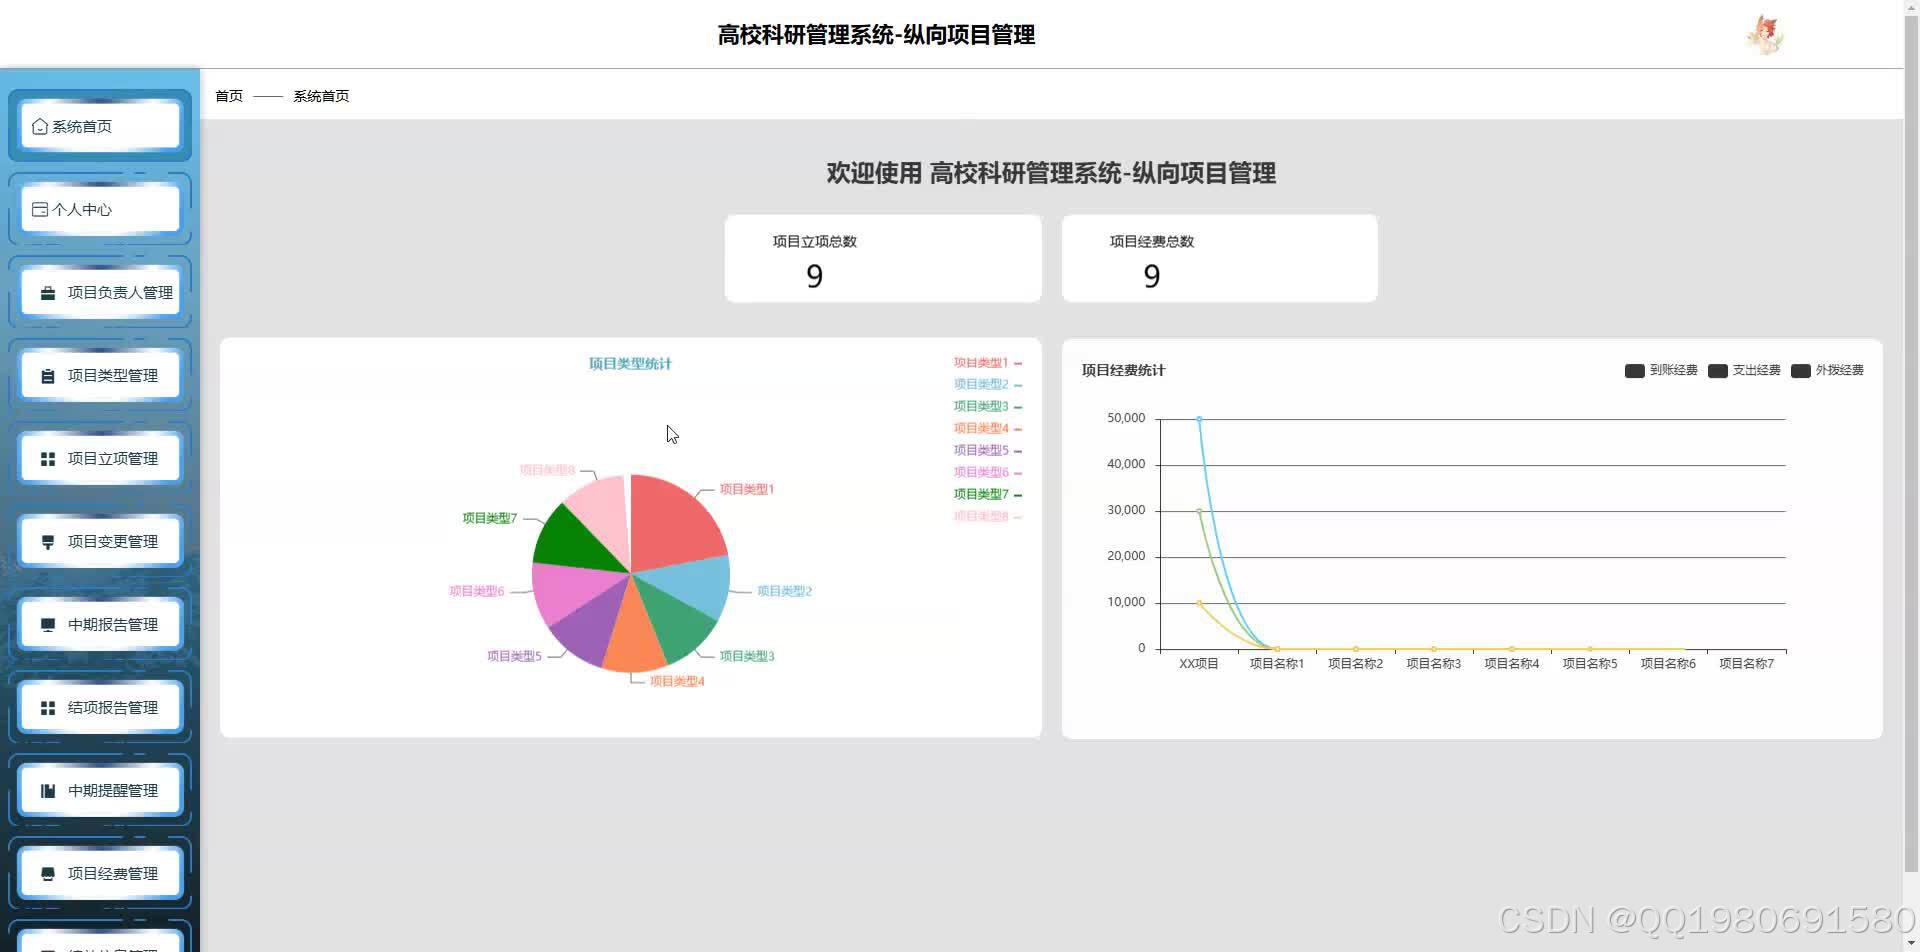The width and height of the screenshot is (1920, 952).
Task: Navigate to 项目变更管理
Action: click(x=100, y=542)
